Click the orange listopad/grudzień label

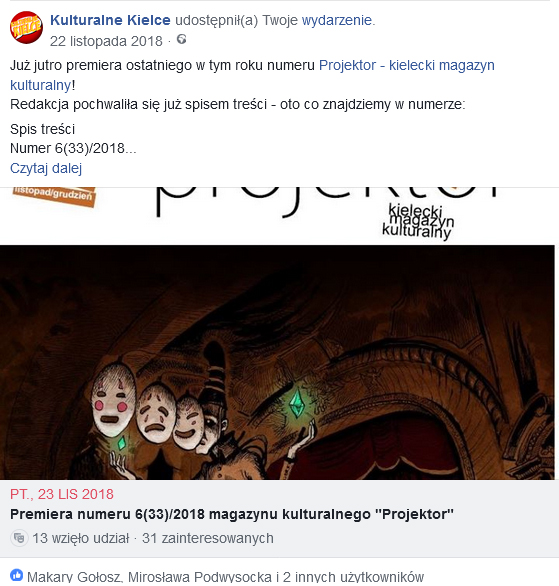tap(54, 195)
